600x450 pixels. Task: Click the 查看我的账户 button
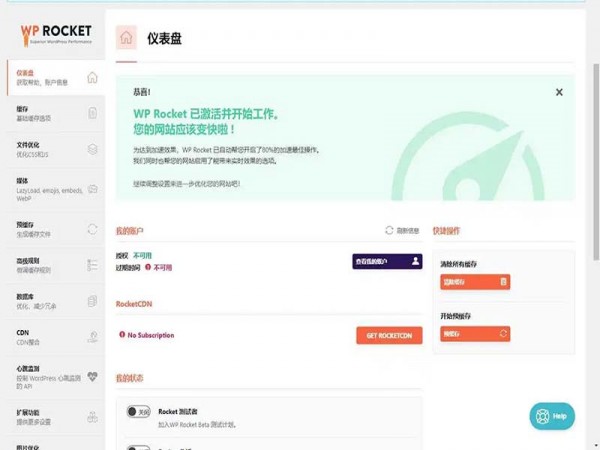point(387,261)
